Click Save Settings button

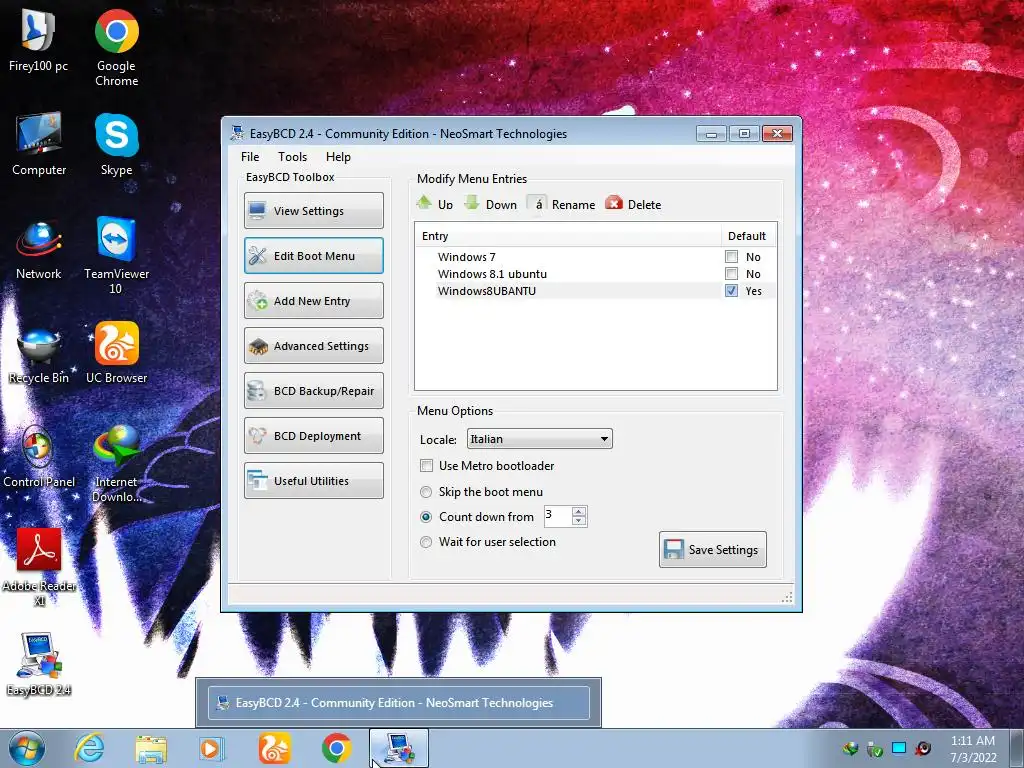[x=712, y=549]
